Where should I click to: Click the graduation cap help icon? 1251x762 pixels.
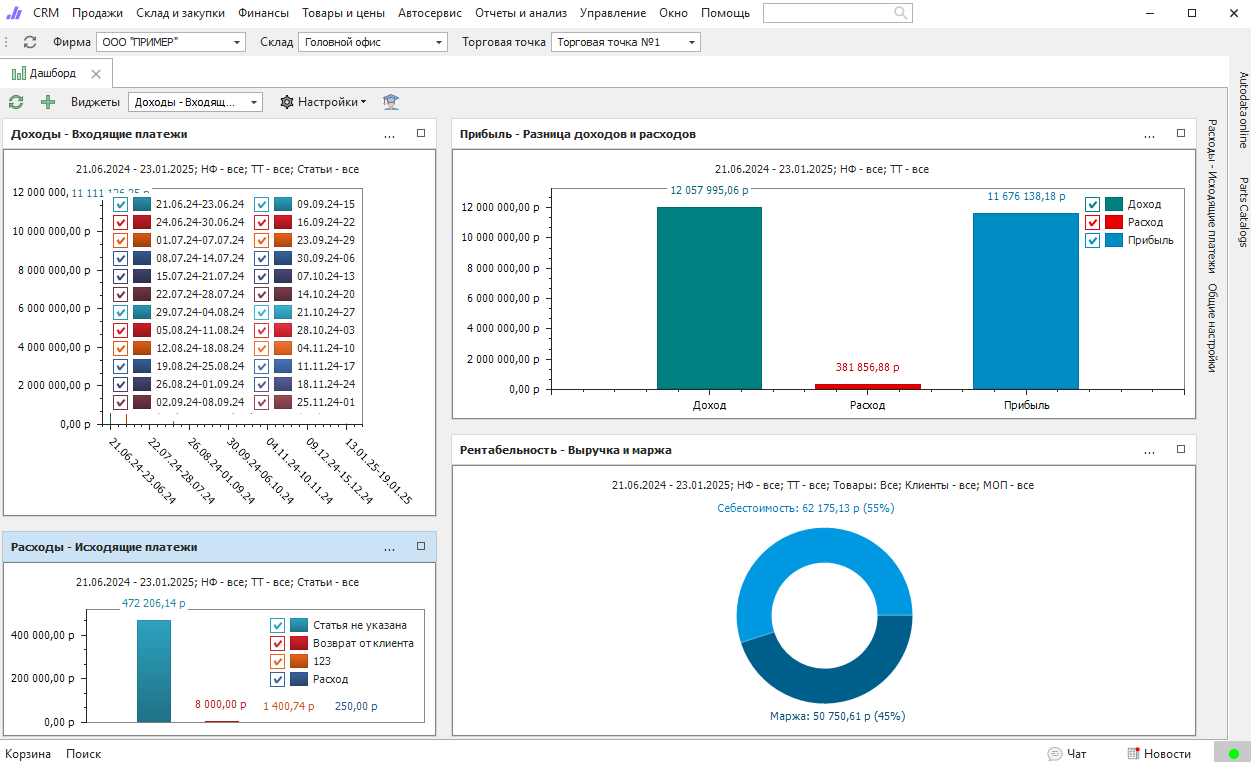tap(390, 102)
